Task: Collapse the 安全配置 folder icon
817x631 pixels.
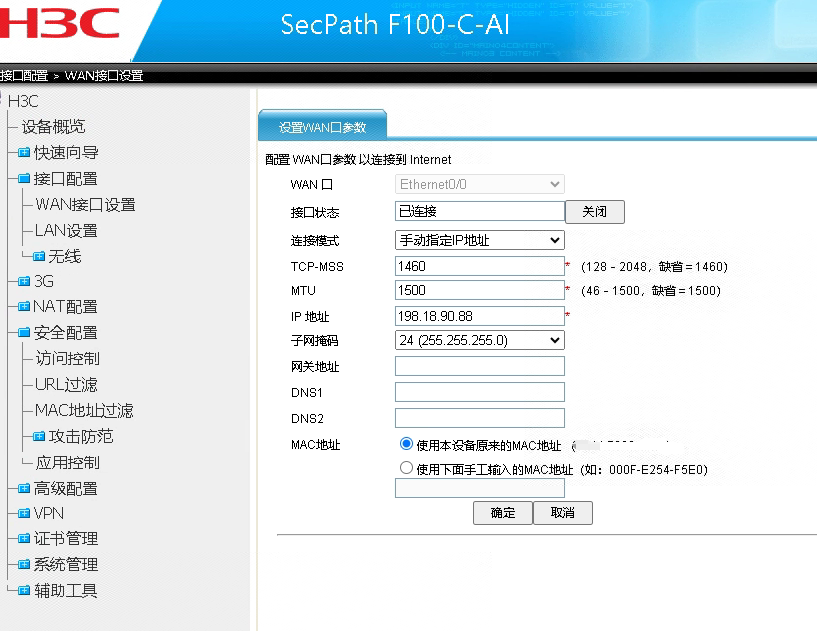Action: click(x=24, y=332)
